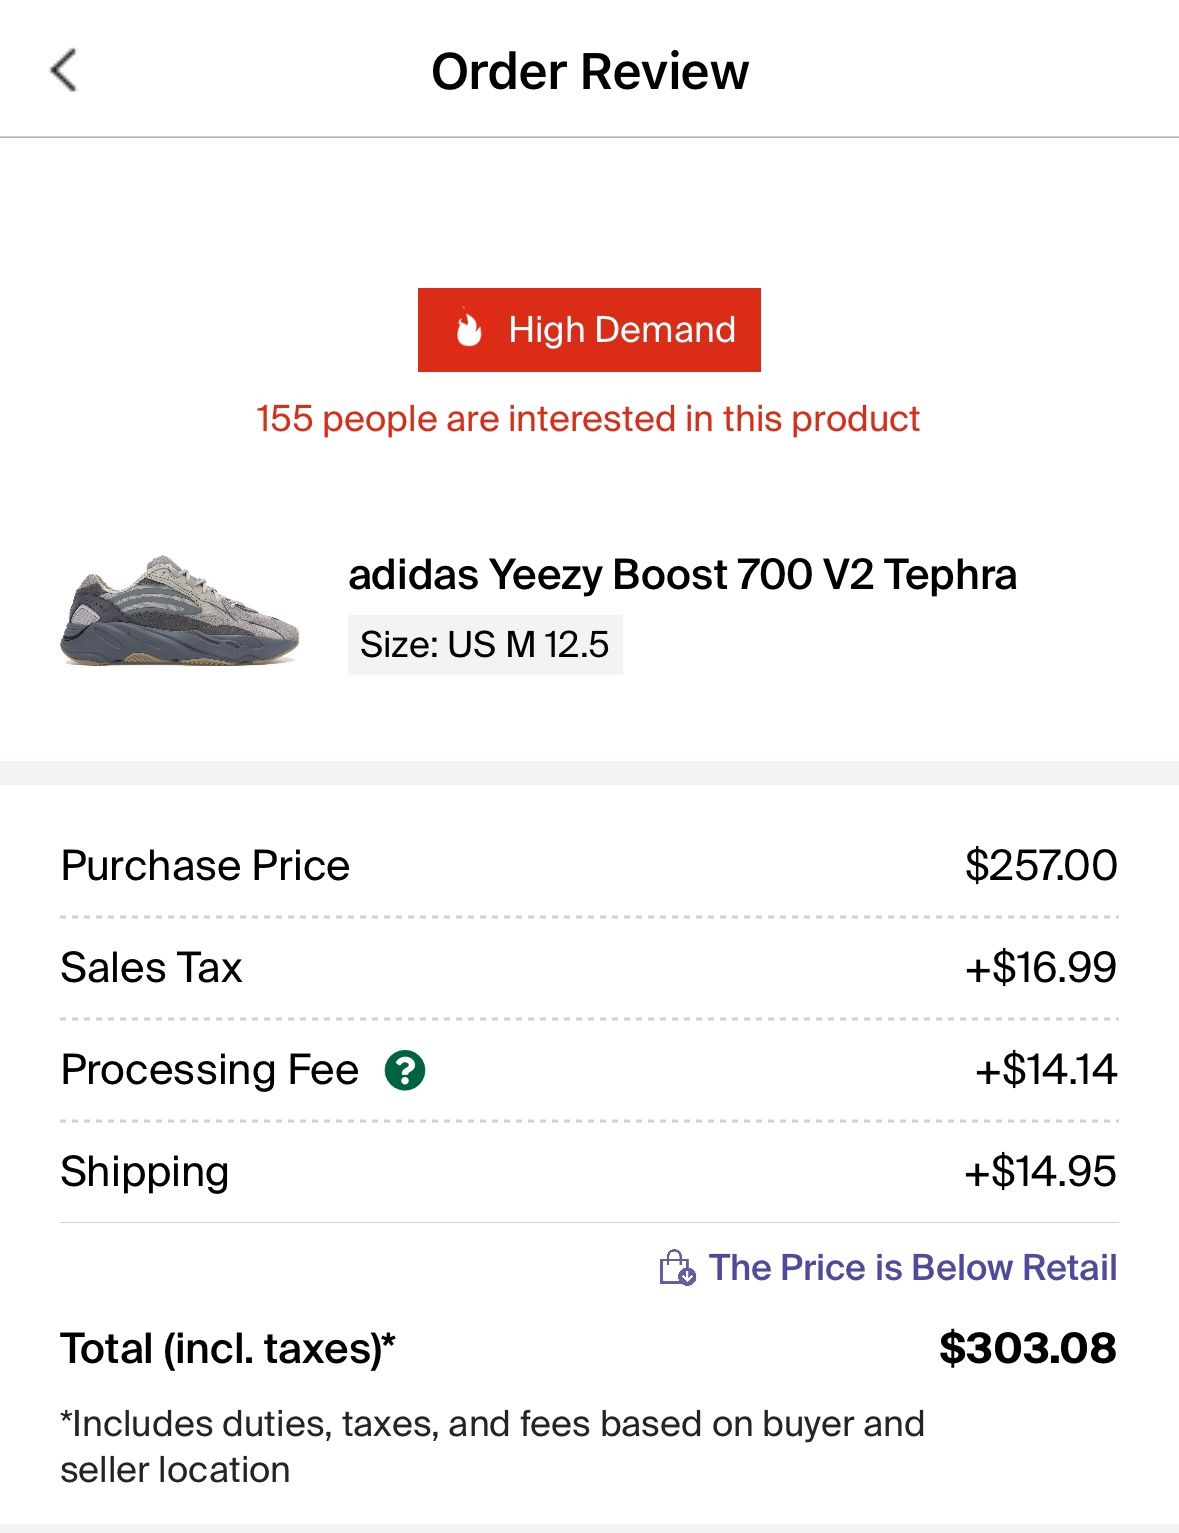Tap the Purchase Price label
Viewport: 1179px width, 1533px height.
point(205,866)
